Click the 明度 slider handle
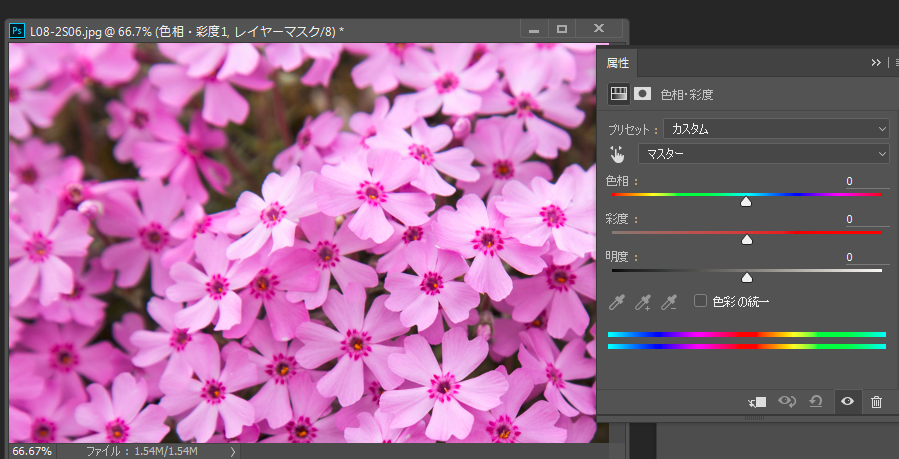 [x=746, y=277]
